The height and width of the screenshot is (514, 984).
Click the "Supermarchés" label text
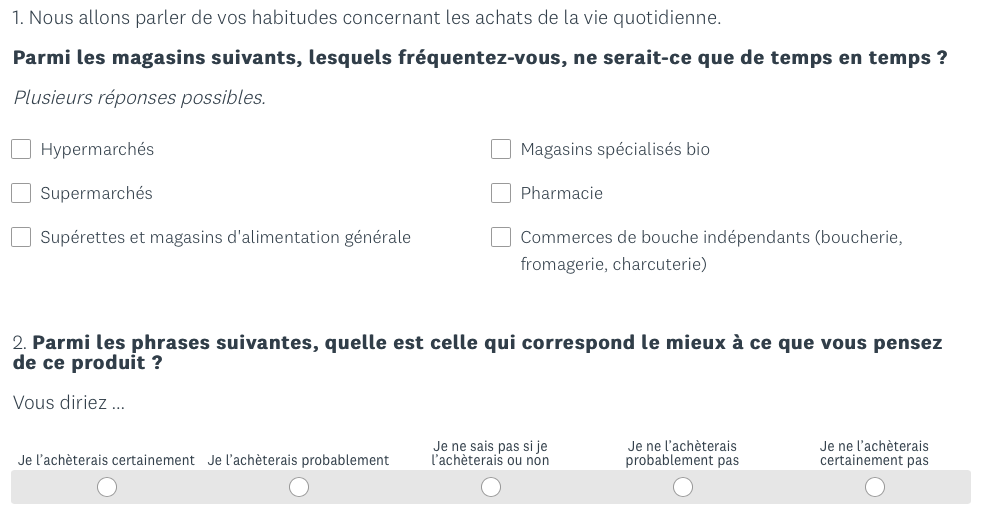point(96,193)
